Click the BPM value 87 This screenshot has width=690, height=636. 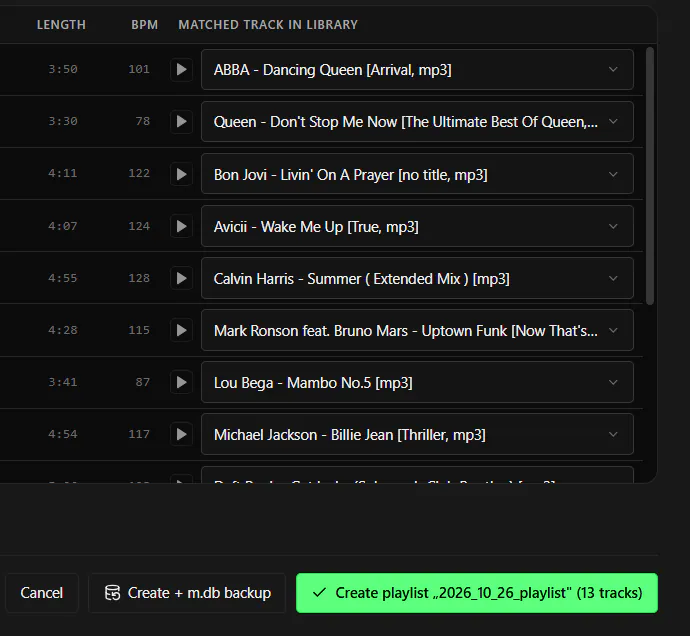(143, 382)
